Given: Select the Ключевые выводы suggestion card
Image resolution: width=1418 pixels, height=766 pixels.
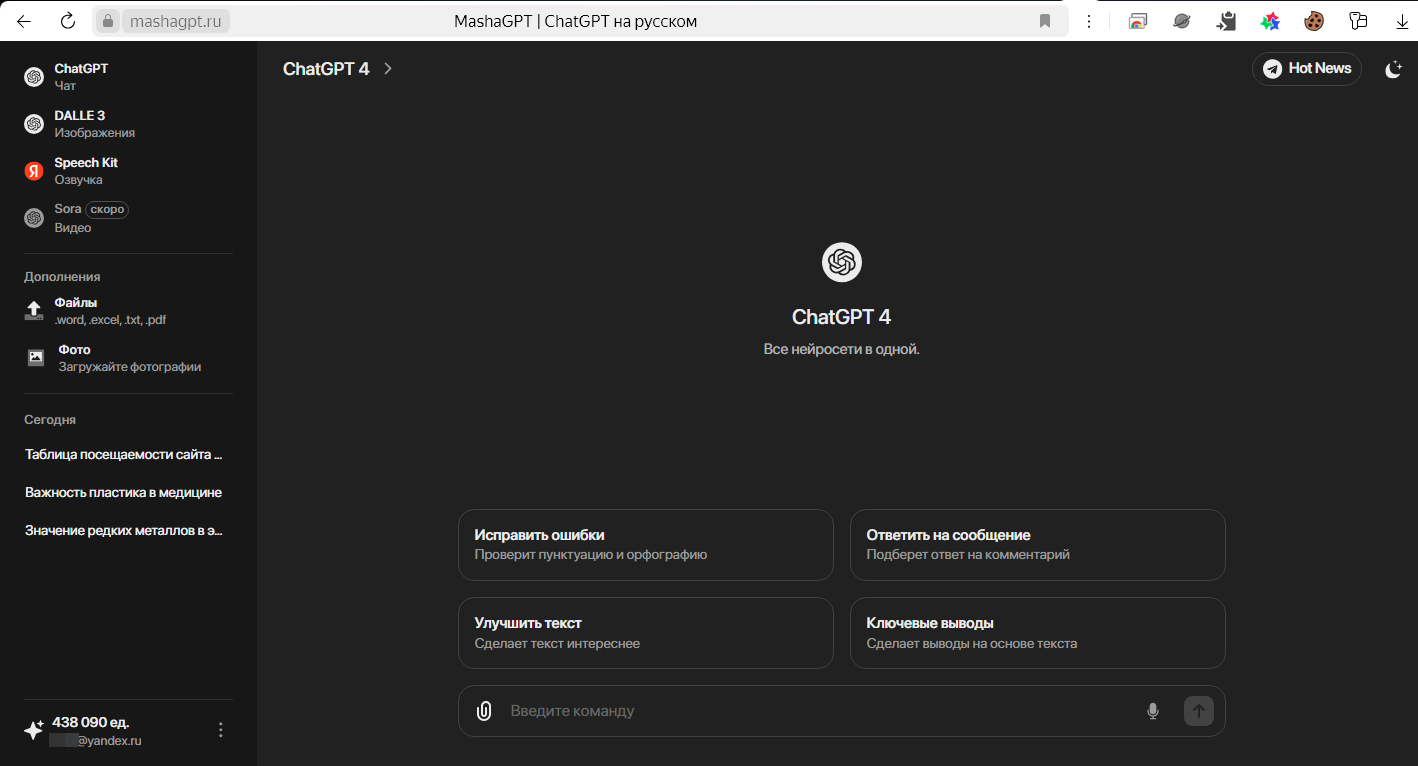Looking at the screenshot, I should pyautogui.click(x=1038, y=633).
